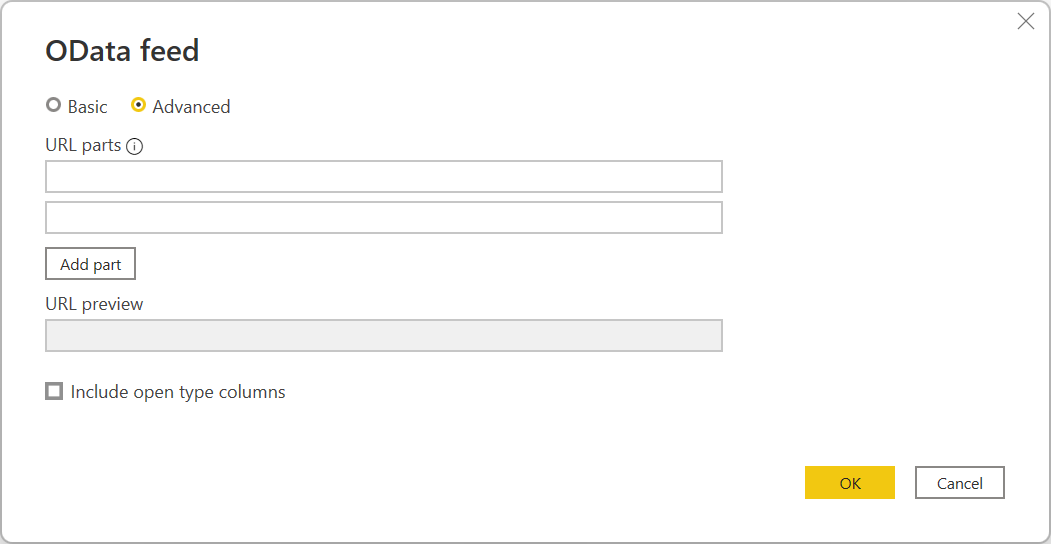Click the OData feed dialog title
Viewport: 1051px width, 544px height.
pos(122,51)
